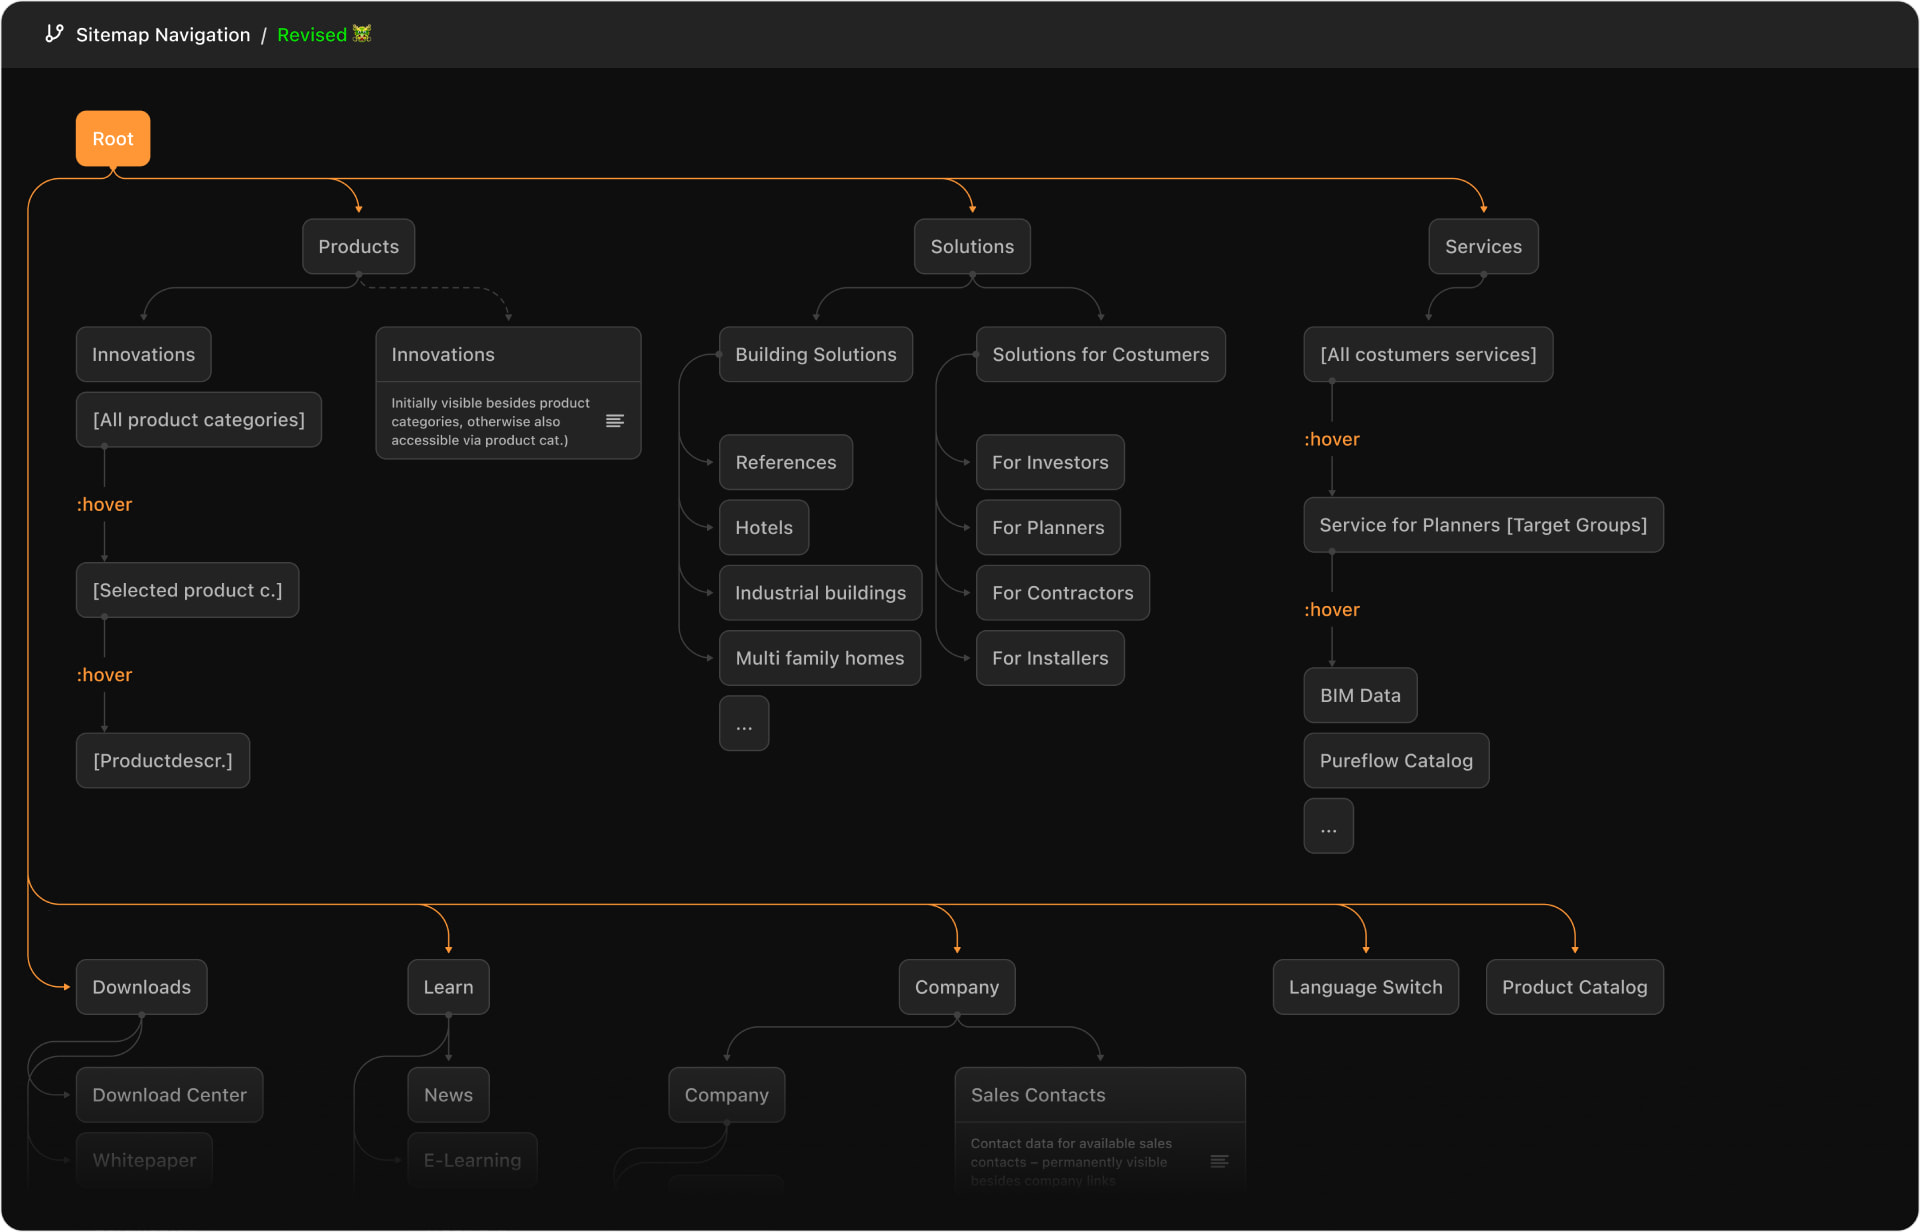
Task: Select the References node
Action: click(x=786, y=463)
